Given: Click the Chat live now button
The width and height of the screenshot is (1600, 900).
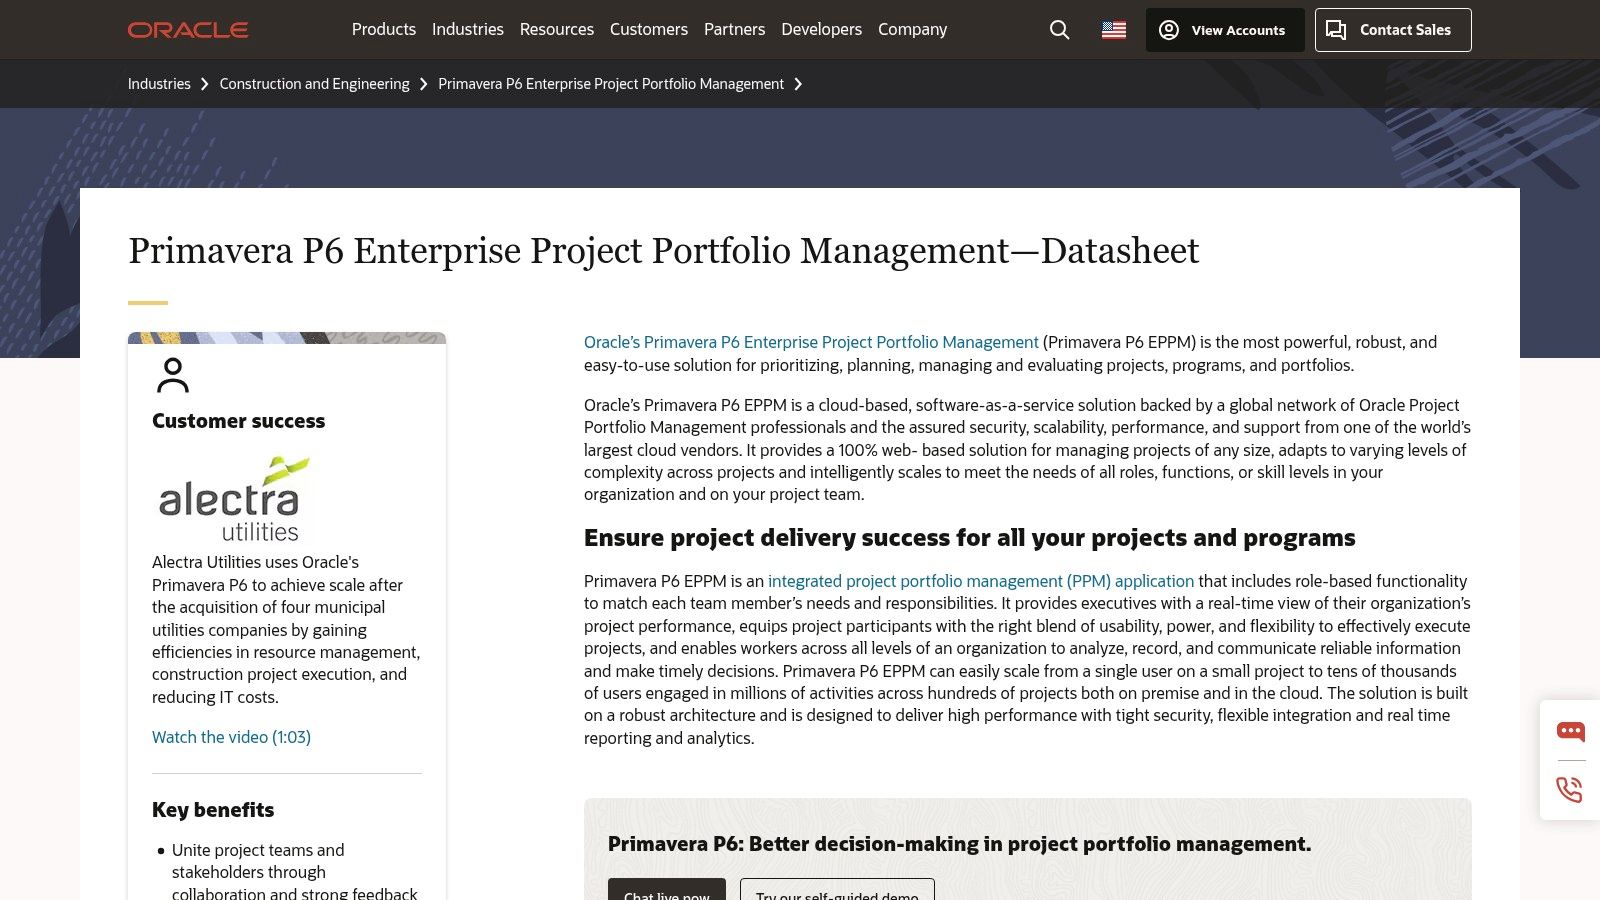Looking at the screenshot, I should pyautogui.click(x=667, y=893).
